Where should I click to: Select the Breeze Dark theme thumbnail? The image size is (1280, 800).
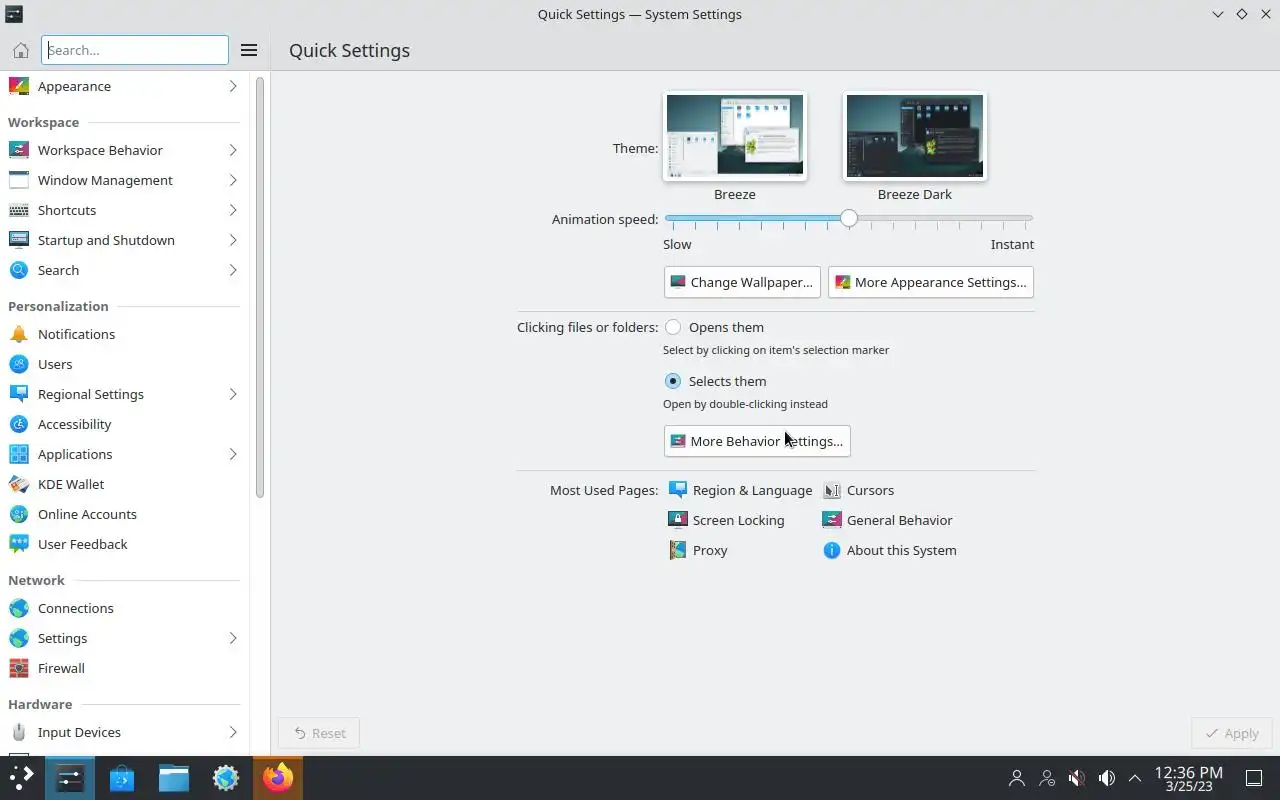click(915, 136)
